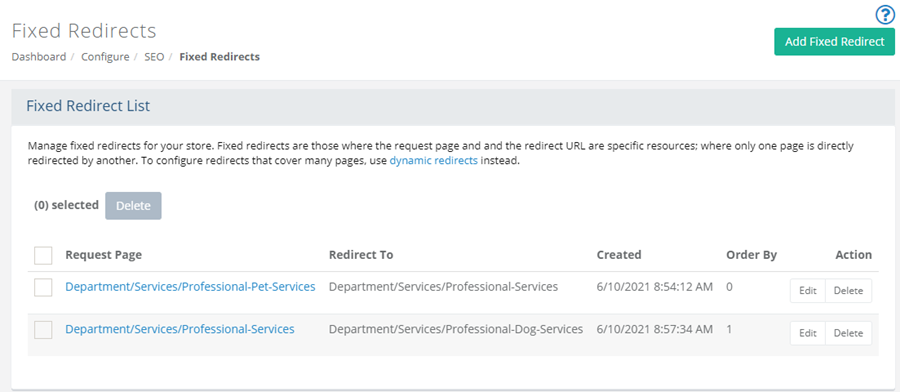This screenshot has height=392, width=900.
Task: Go to Dashboard breadcrumb
Action: pos(38,57)
